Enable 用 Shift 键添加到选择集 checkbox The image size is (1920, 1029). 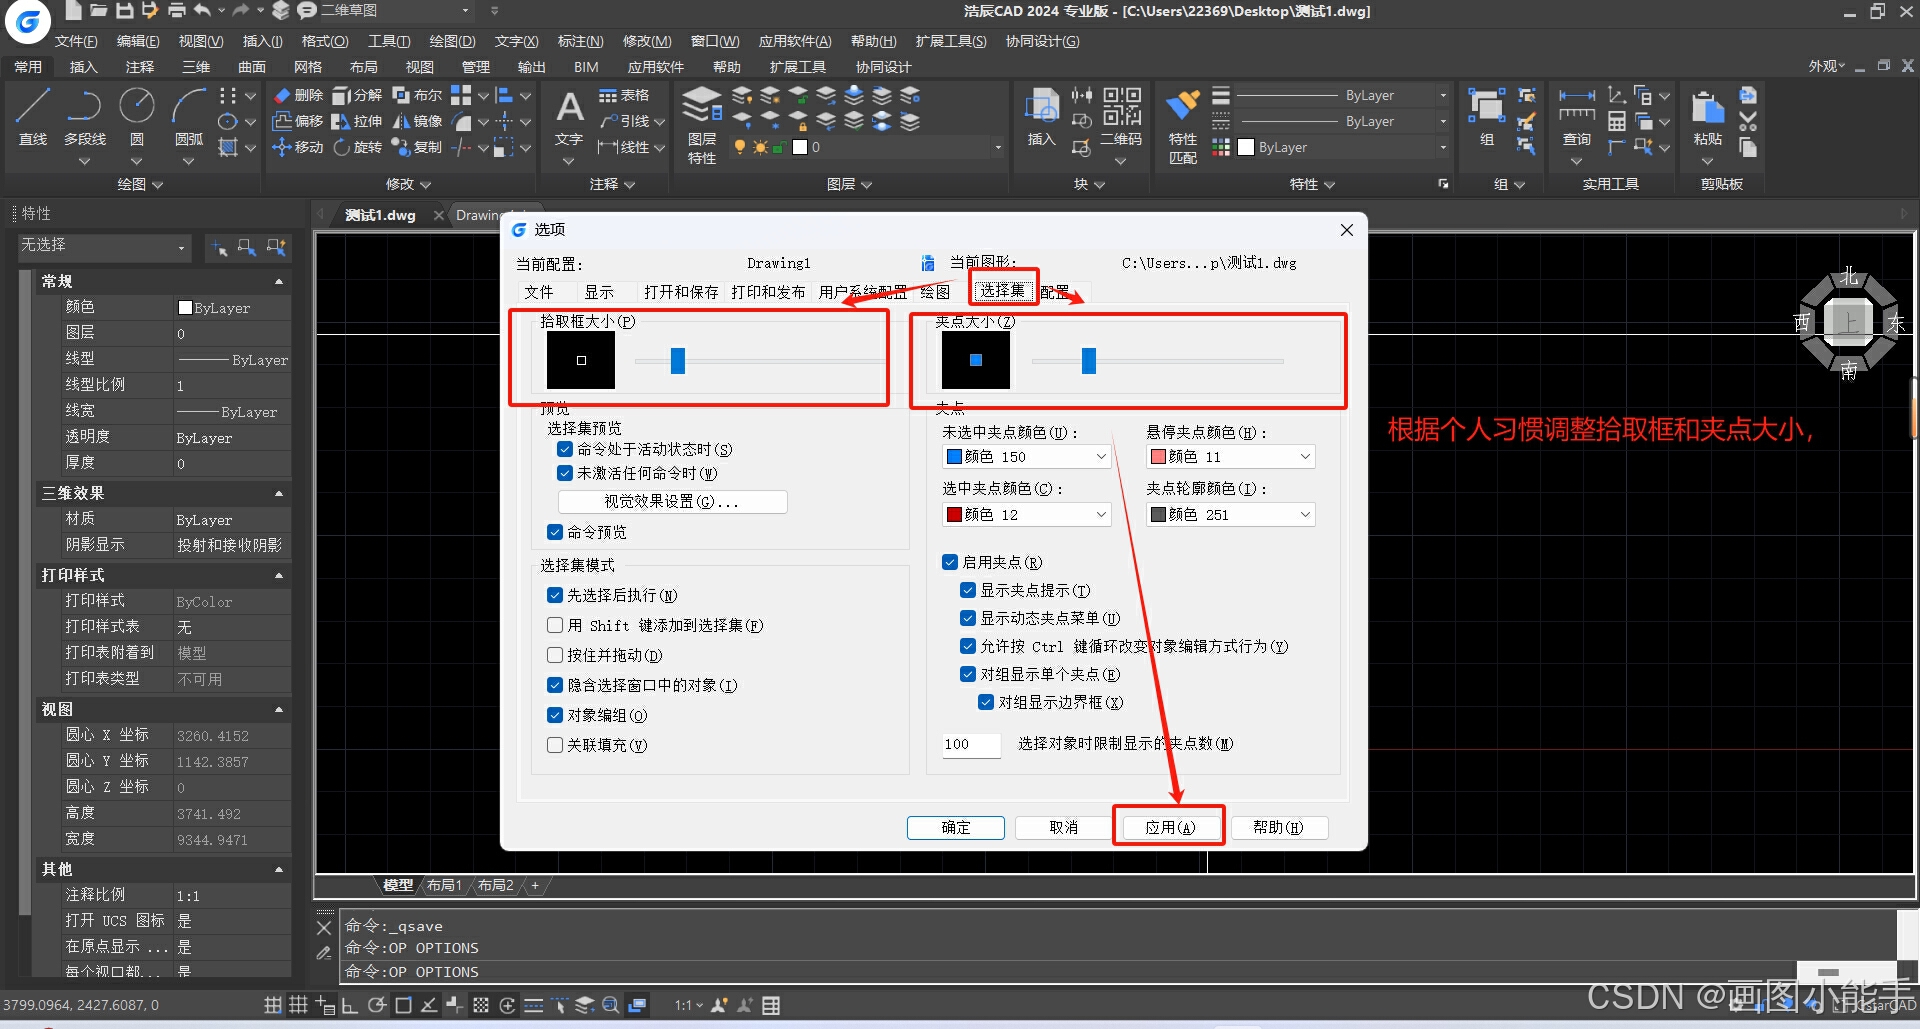555,625
